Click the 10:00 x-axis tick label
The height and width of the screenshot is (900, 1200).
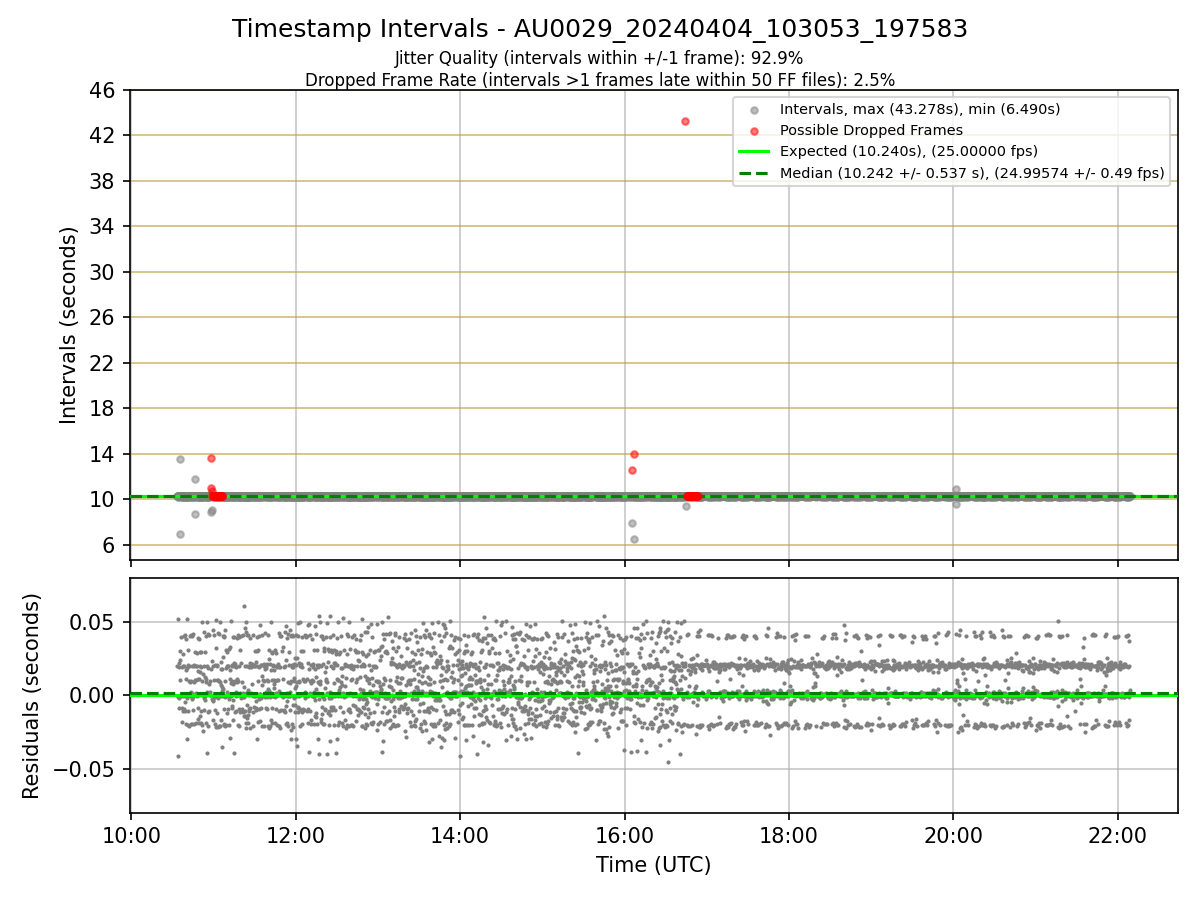click(131, 835)
